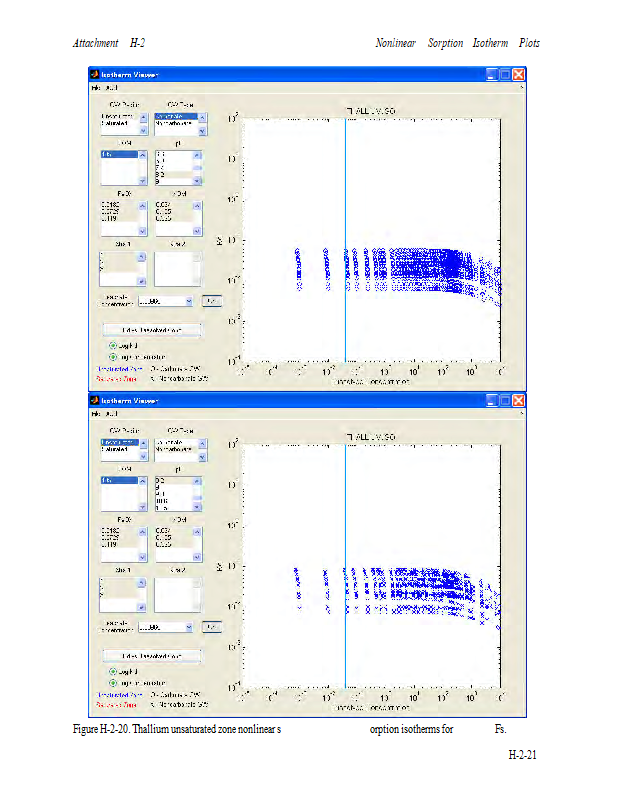Toggle the ALL checkbox above the upper plot
The image size is (618, 800).
click(349, 111)
